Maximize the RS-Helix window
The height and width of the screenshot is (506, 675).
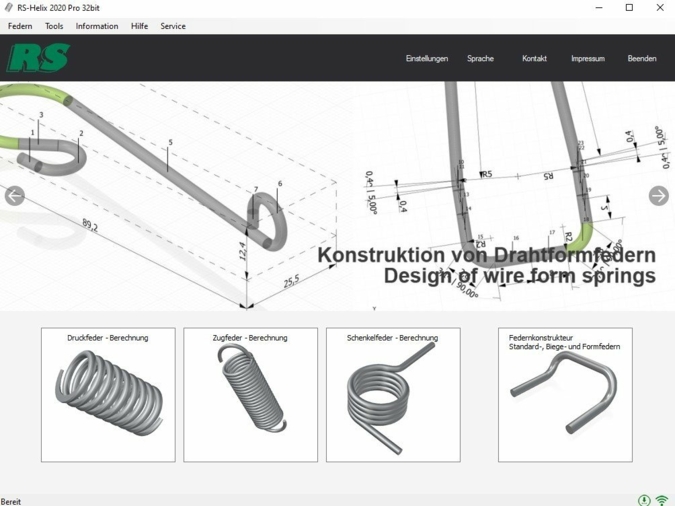[x=629, y=8]
